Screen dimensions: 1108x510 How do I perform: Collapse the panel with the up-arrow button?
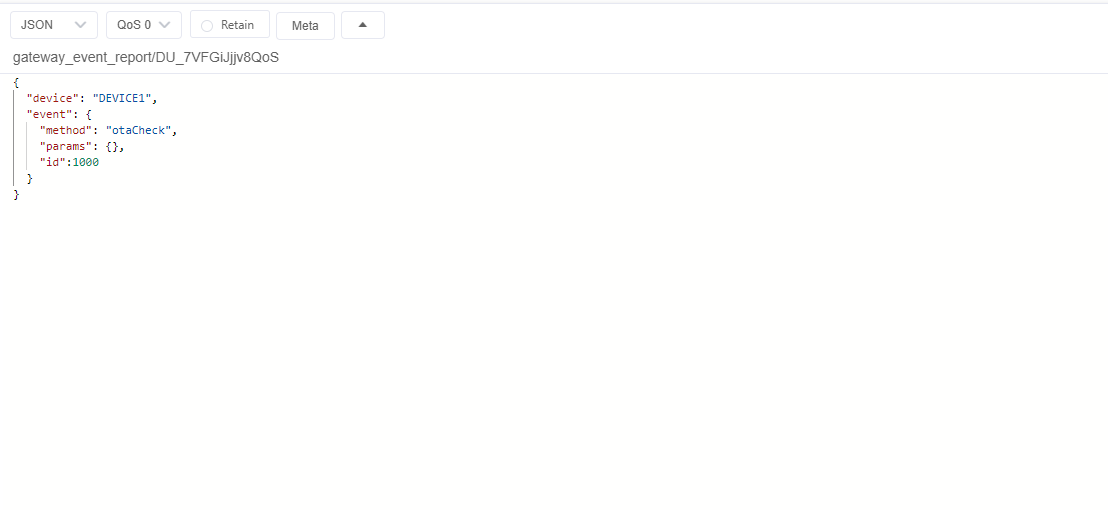pos(362,25)
